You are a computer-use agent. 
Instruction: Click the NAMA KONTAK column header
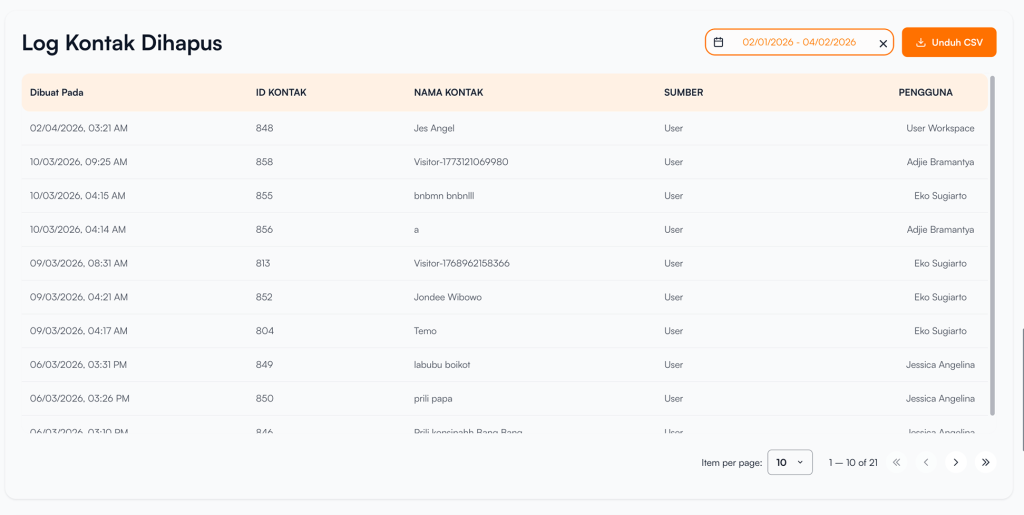pyautogui.click(x=448, y=92)
